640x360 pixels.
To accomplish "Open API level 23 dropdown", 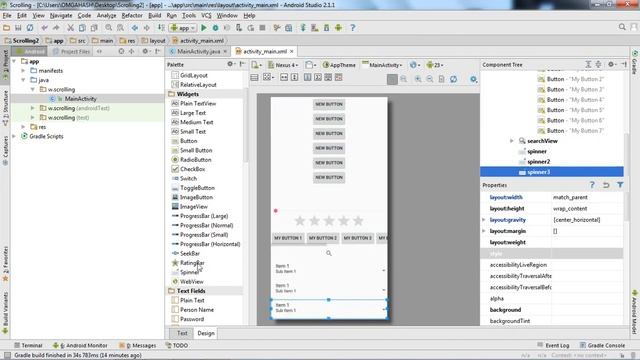I will (435, 65).
